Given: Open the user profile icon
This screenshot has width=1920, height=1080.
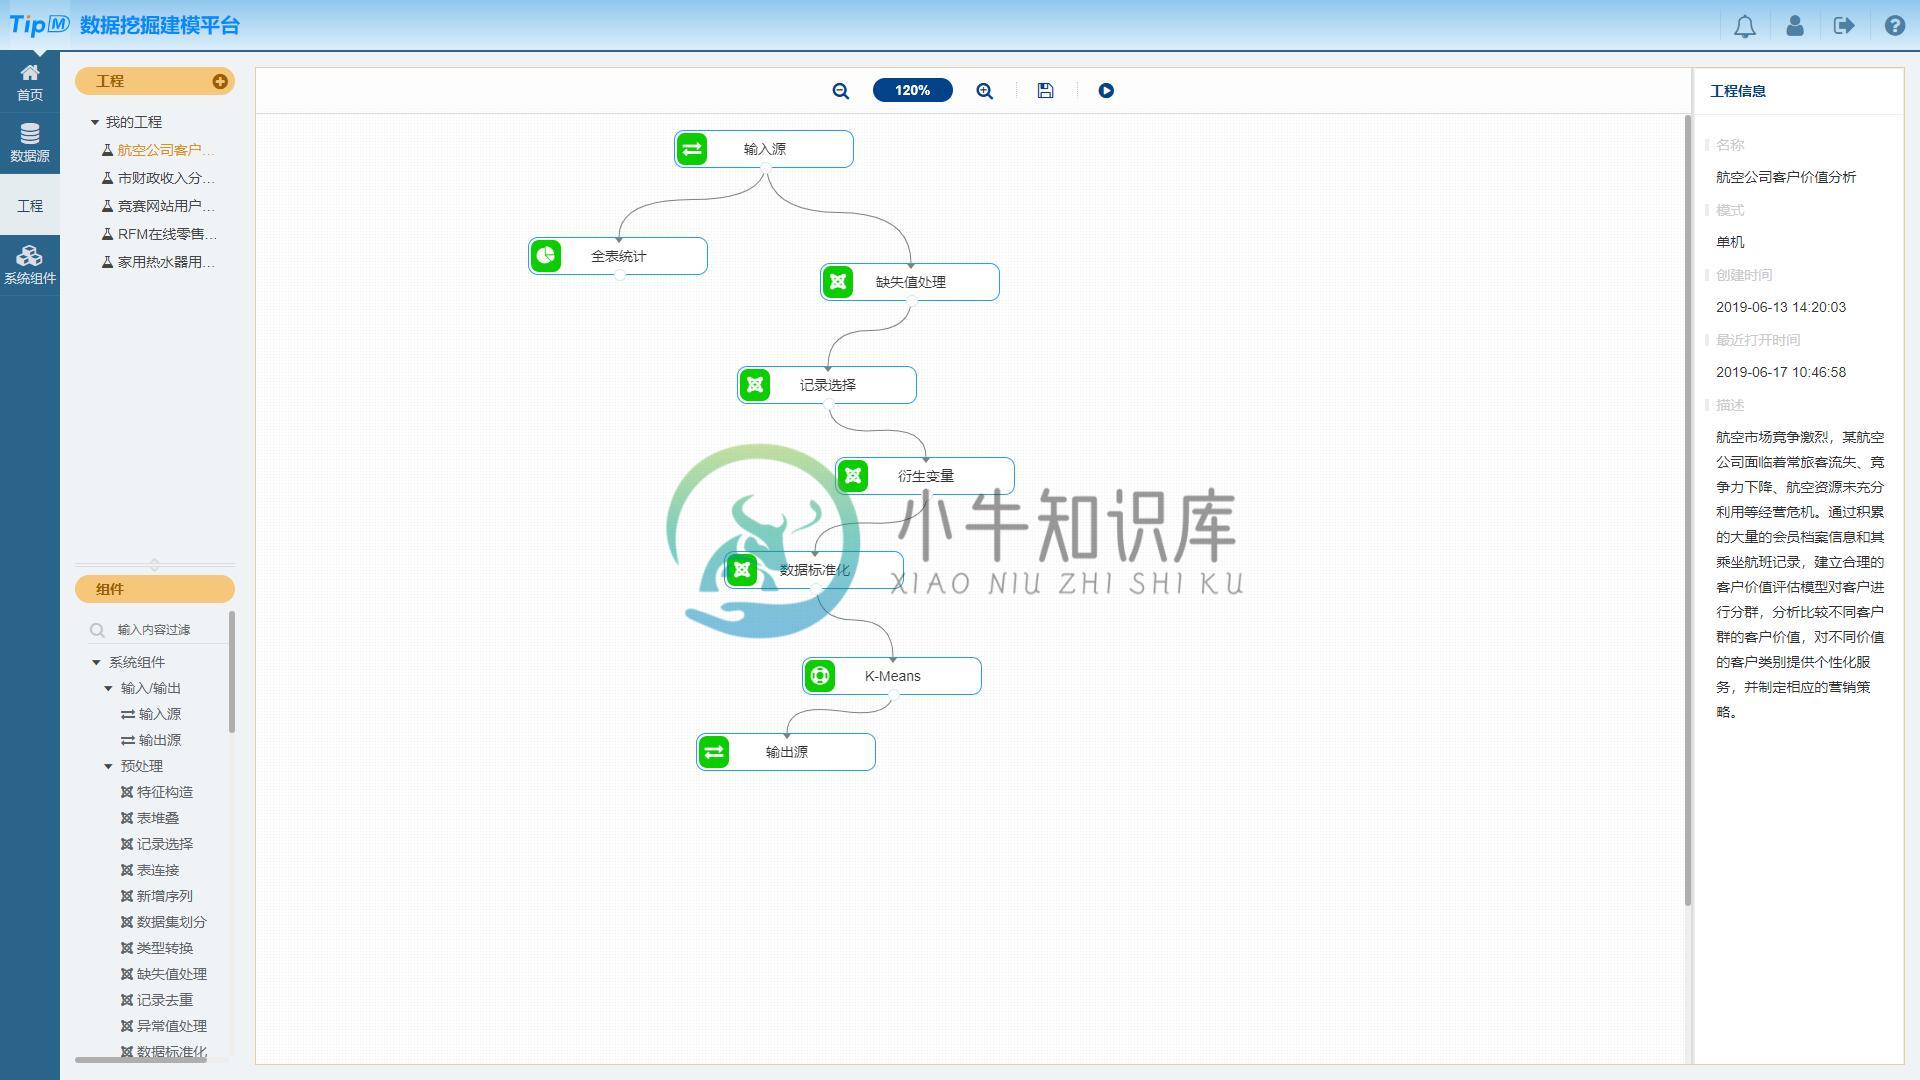Looking at the screenshot, I should (1795, 26).
